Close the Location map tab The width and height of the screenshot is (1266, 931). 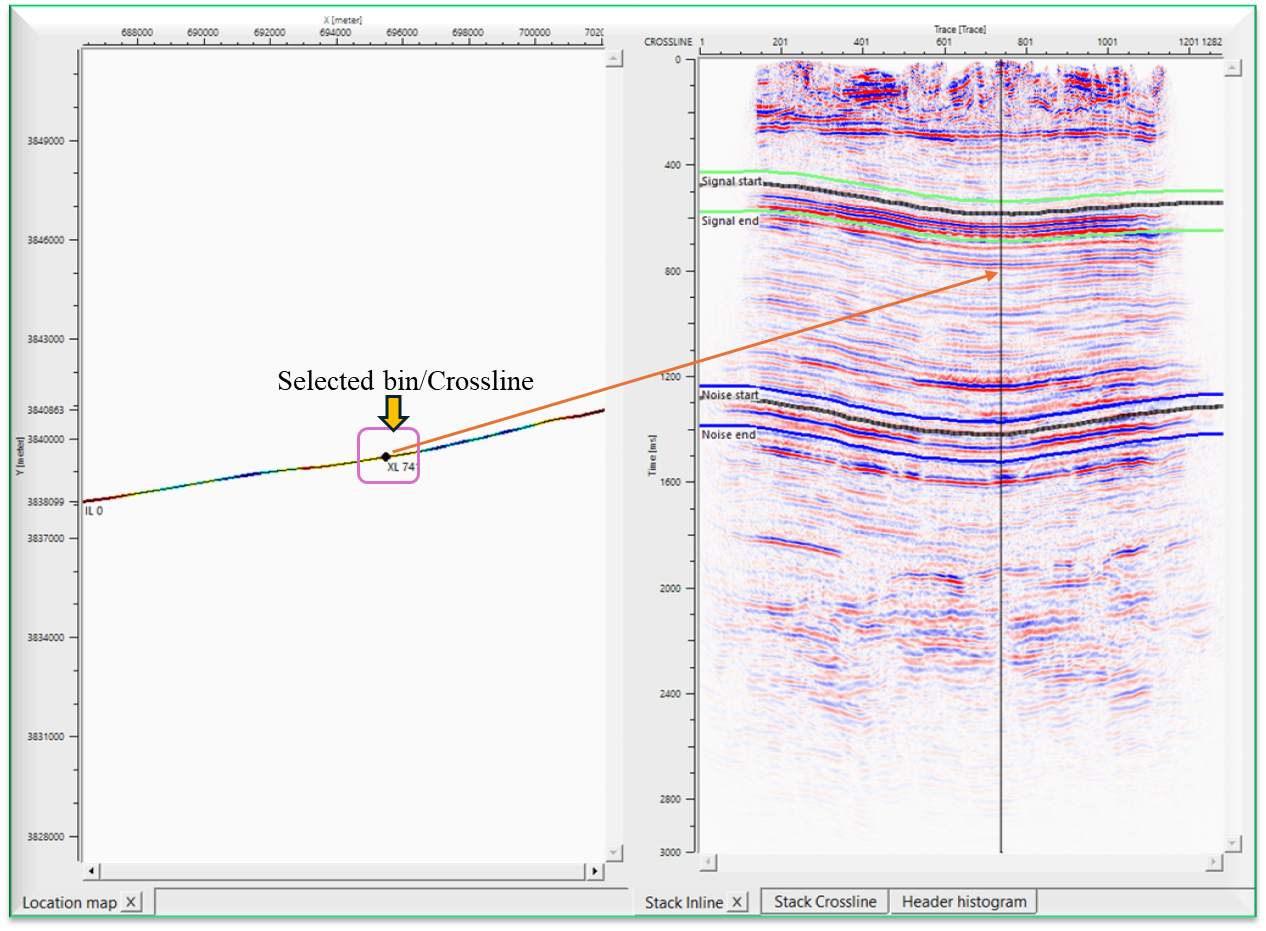point(131,902)
